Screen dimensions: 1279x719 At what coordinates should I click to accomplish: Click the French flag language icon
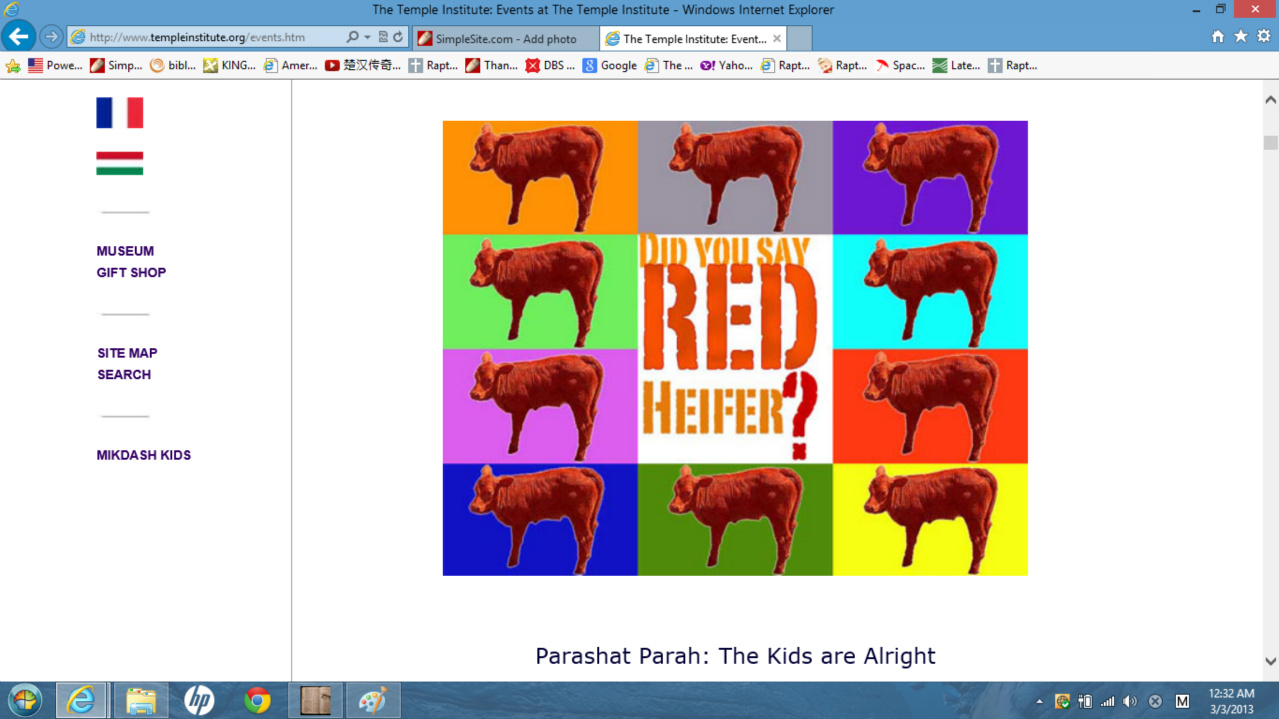120,113
